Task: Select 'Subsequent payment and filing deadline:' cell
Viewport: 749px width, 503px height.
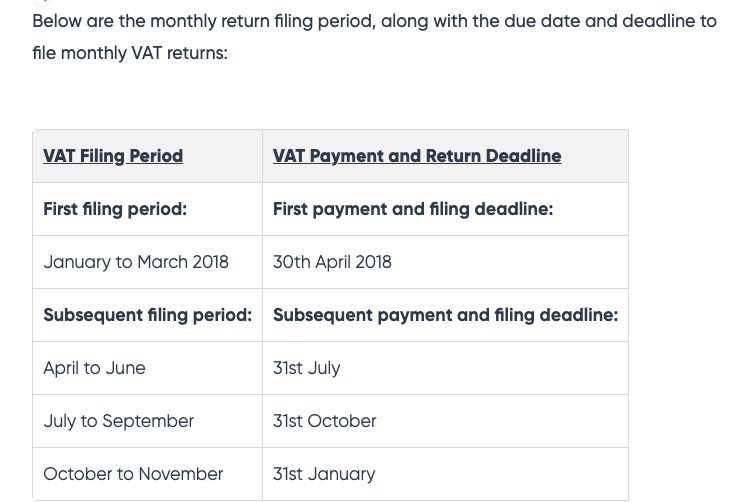Action: point(445,315)
